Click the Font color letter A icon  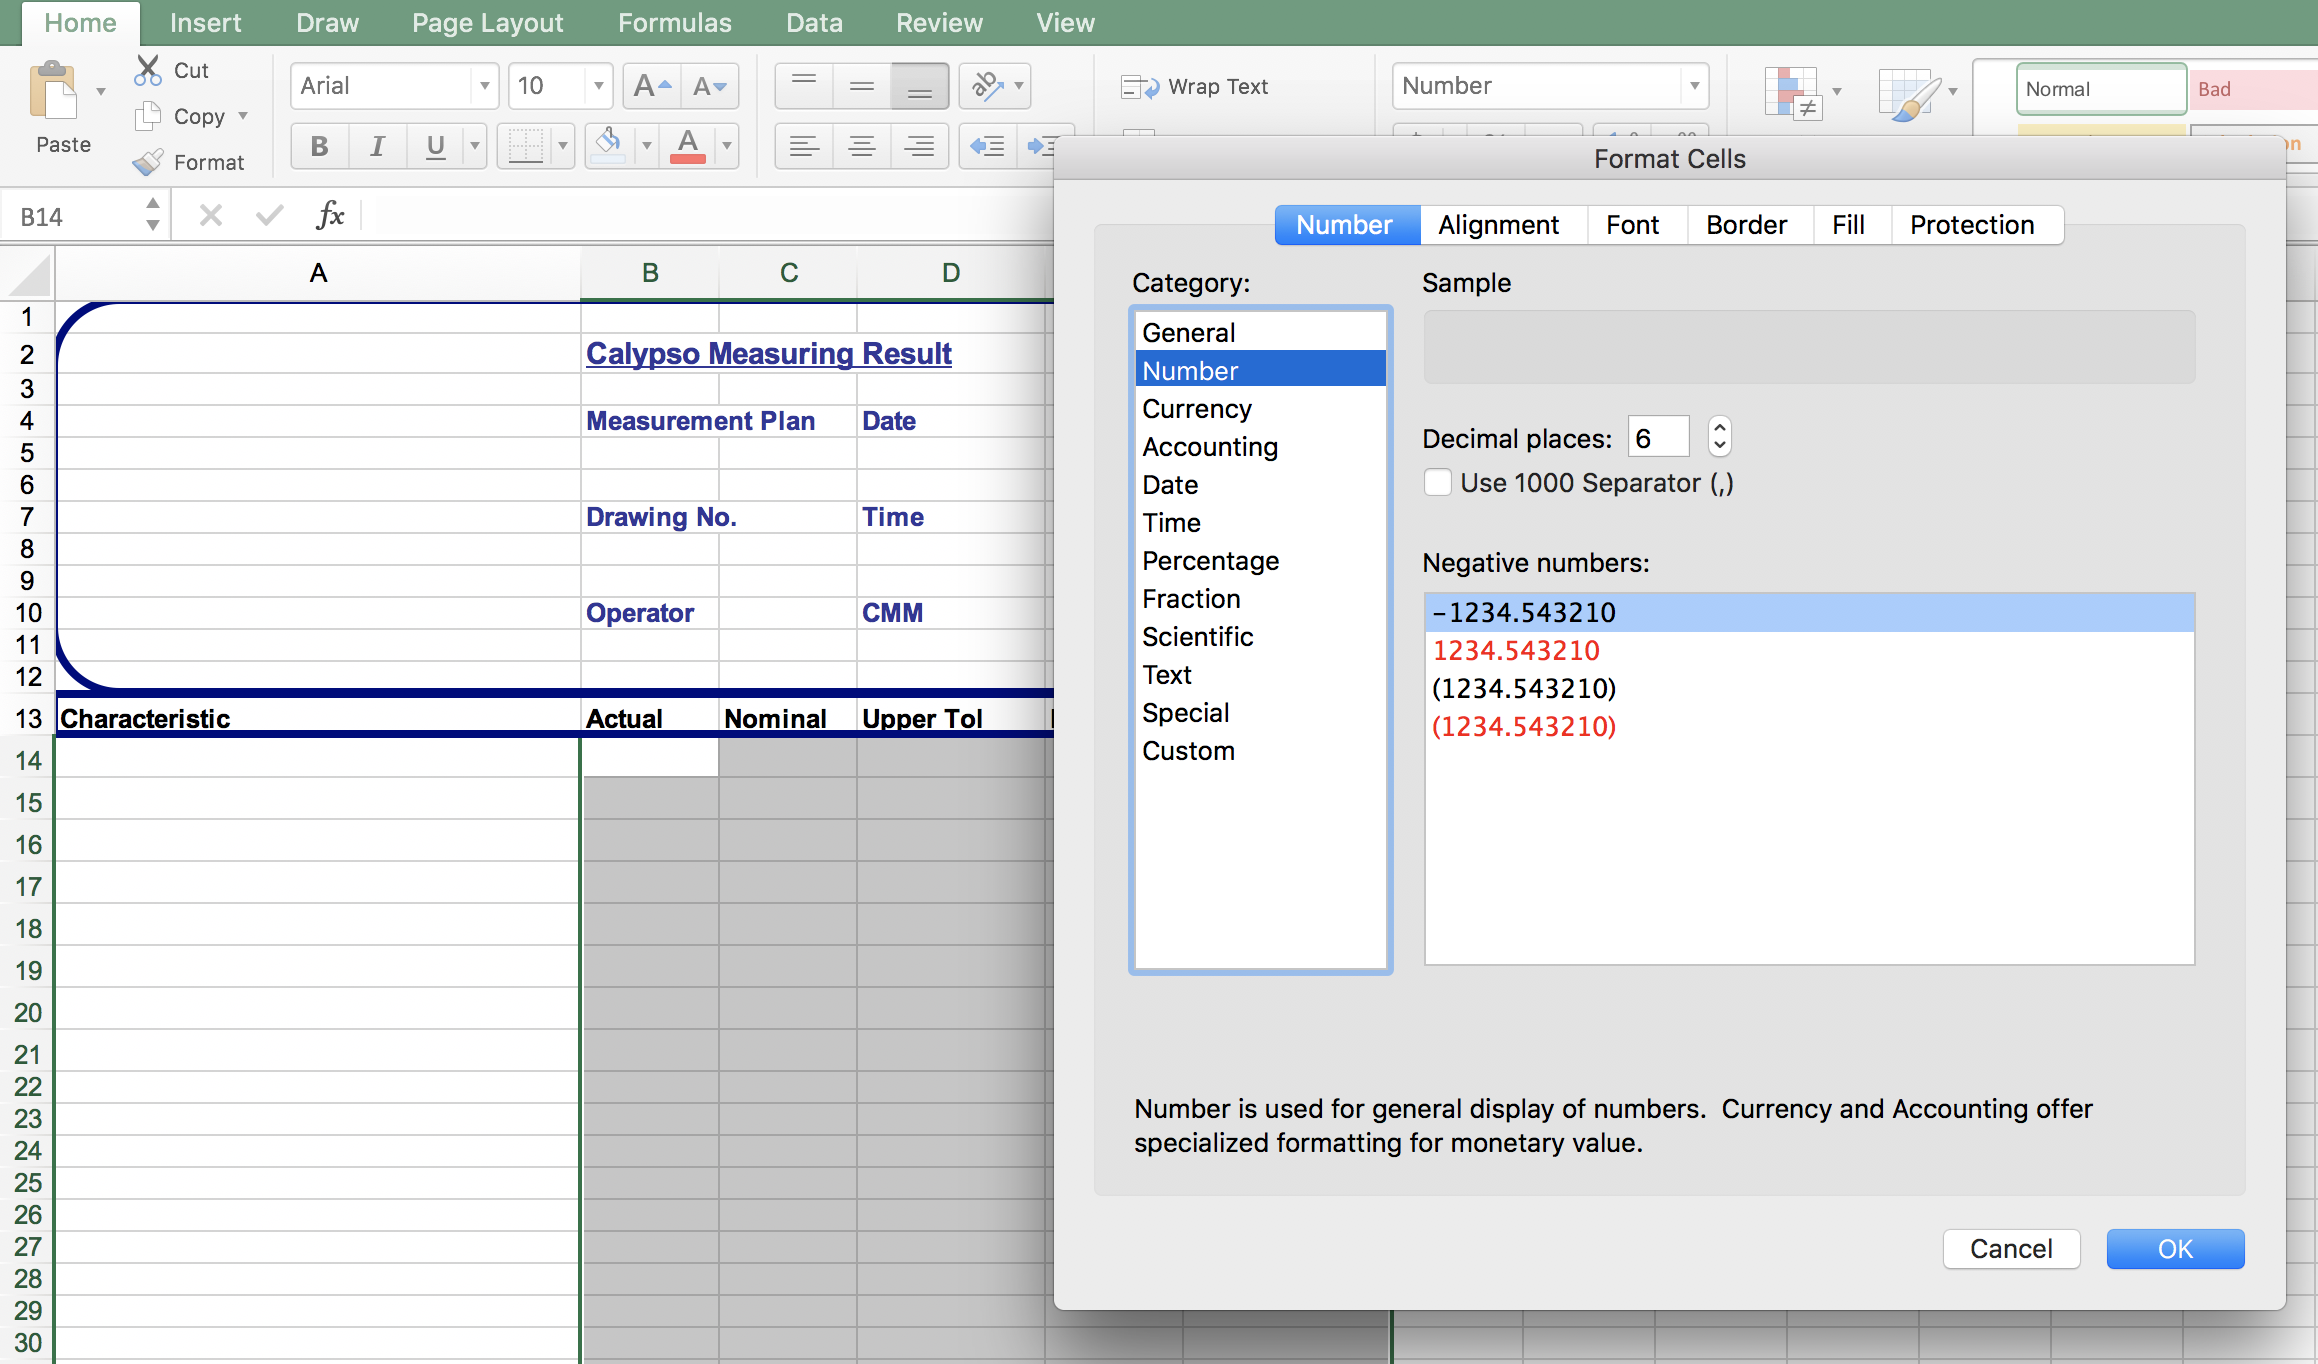pyautogui.click(x=688, y=146)
